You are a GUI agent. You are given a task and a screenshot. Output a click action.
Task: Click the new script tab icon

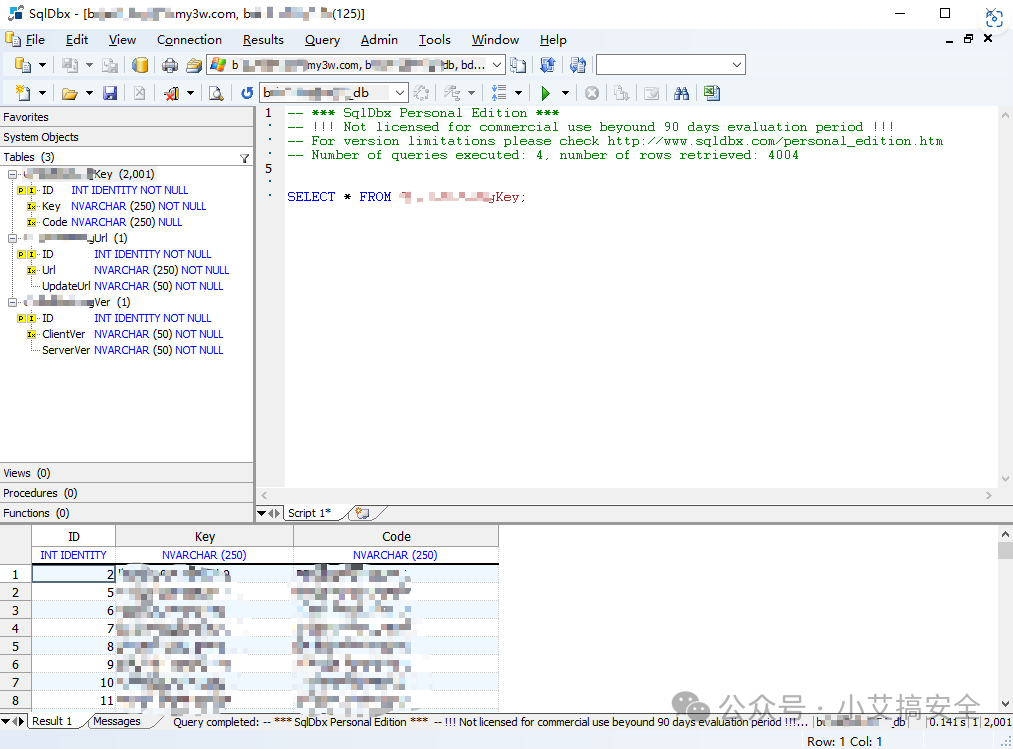tap(362, 513)
